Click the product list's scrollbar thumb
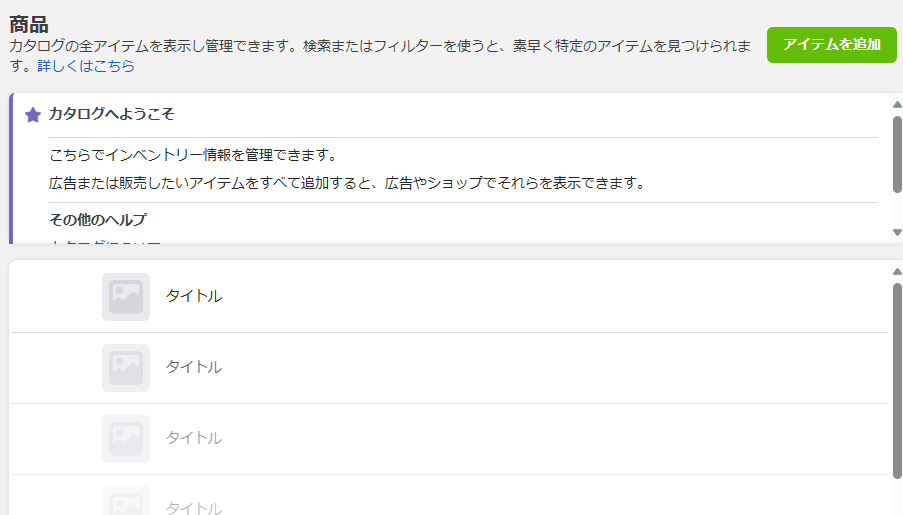Screen dimensions: 903x515 (897, 381)
